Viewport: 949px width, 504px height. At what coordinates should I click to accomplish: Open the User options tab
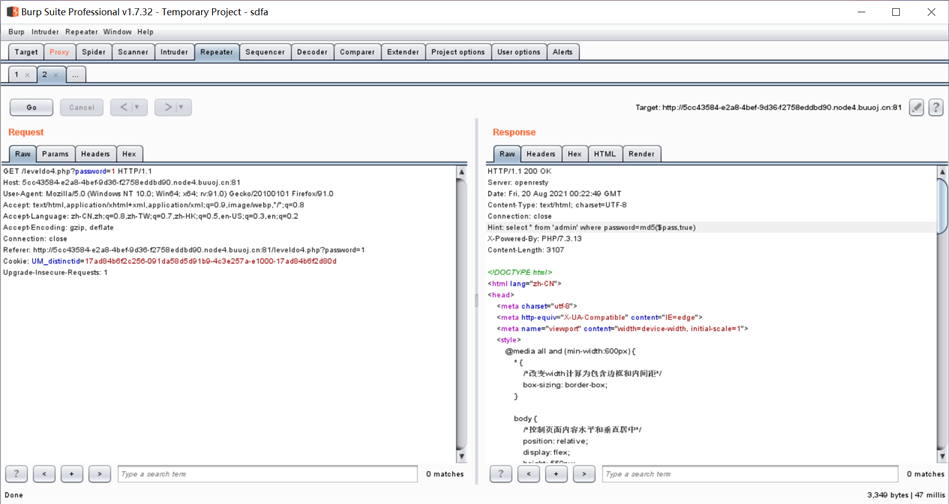(519, 52)
